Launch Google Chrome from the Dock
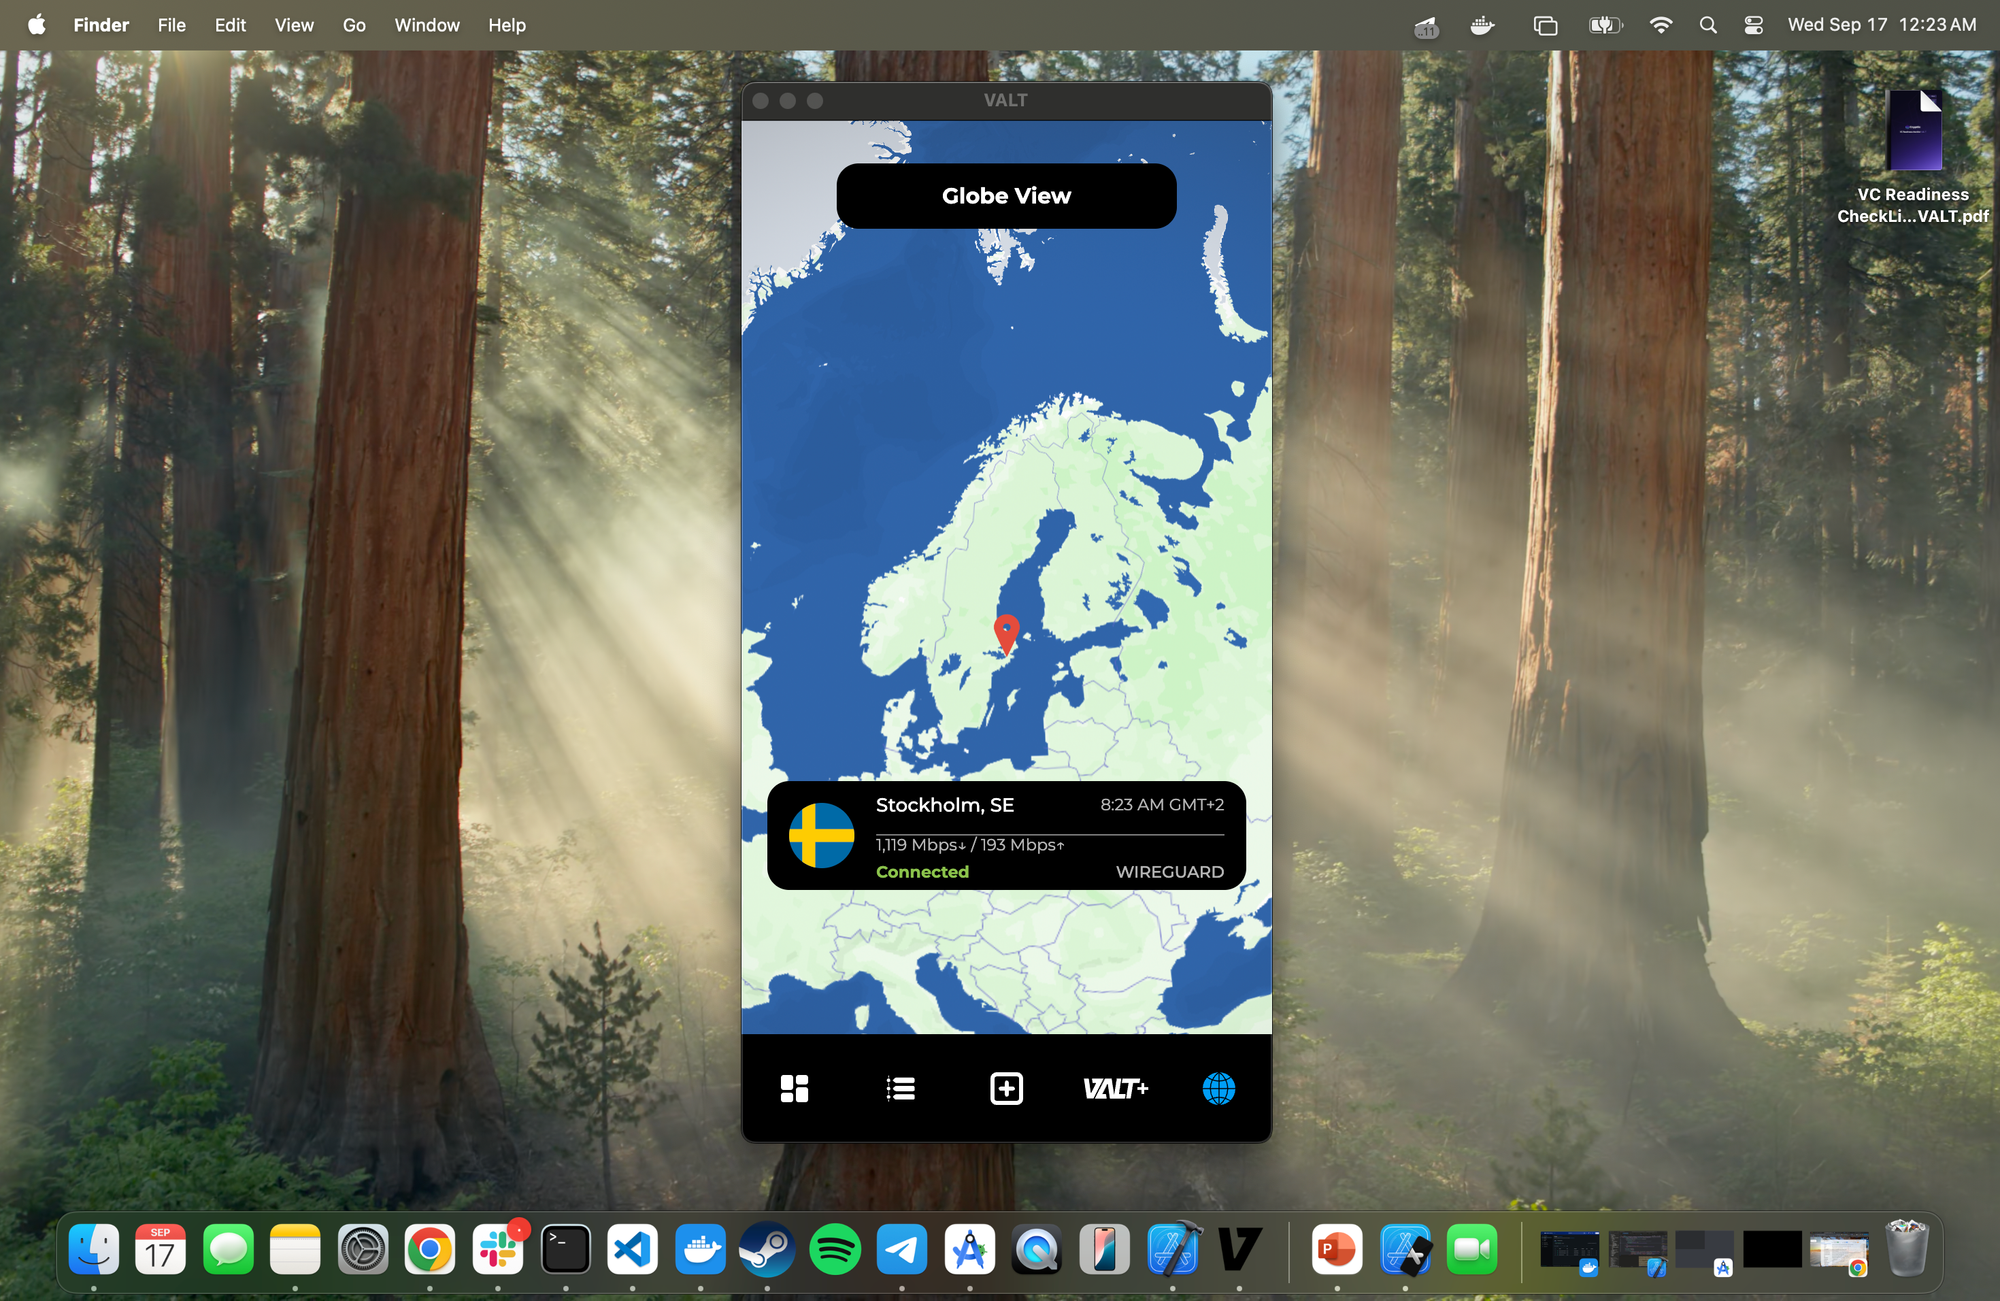2000x1301 pixels. tap(430, 1249)
